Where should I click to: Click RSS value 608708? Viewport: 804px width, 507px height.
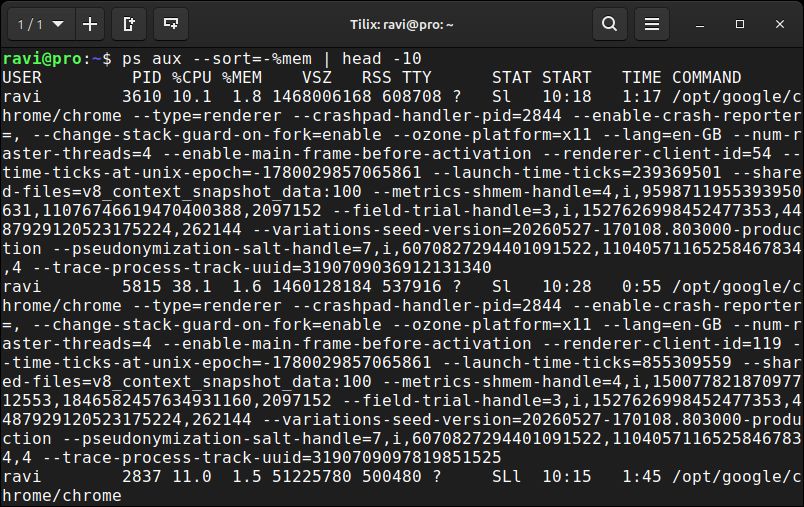(x=412, y=97)
